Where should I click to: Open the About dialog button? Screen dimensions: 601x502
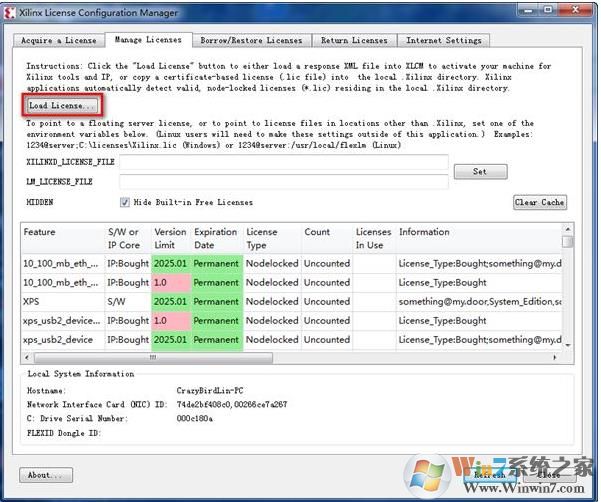coord(46,475)
